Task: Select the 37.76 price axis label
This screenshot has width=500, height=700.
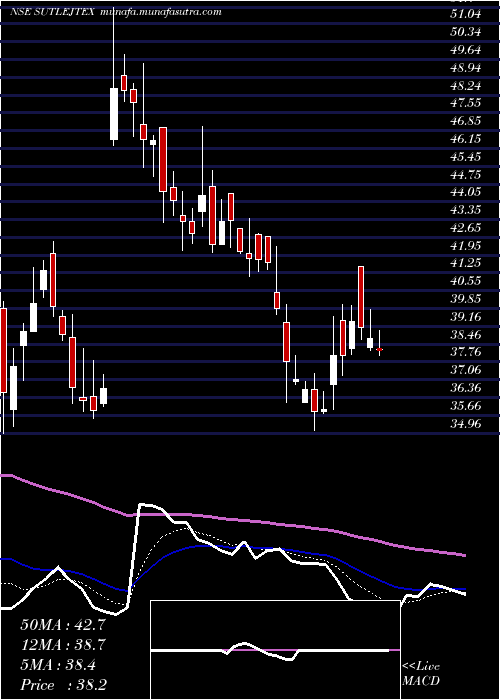Action: click(x=466, y=352)
